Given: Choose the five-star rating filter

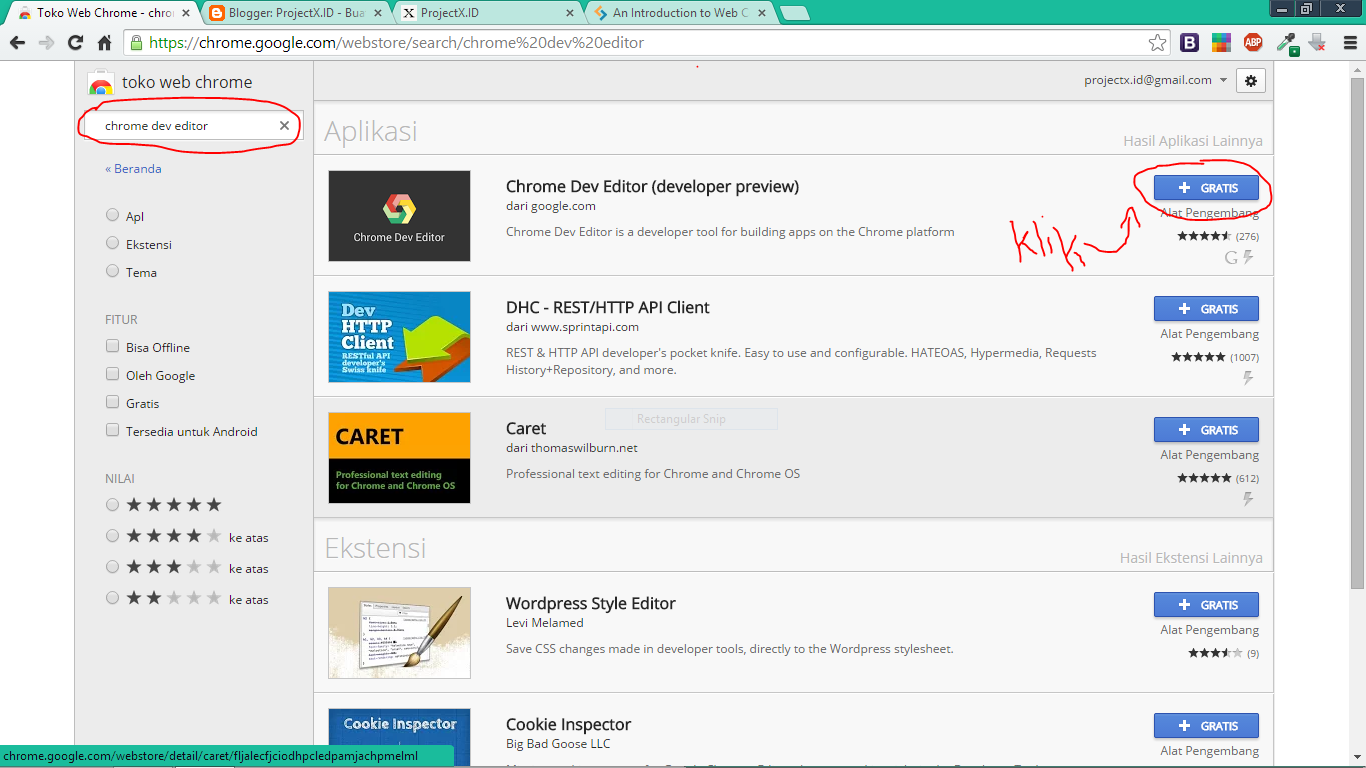Looking at the screenshot, I should pyautogui.click(x=112, y=505).
